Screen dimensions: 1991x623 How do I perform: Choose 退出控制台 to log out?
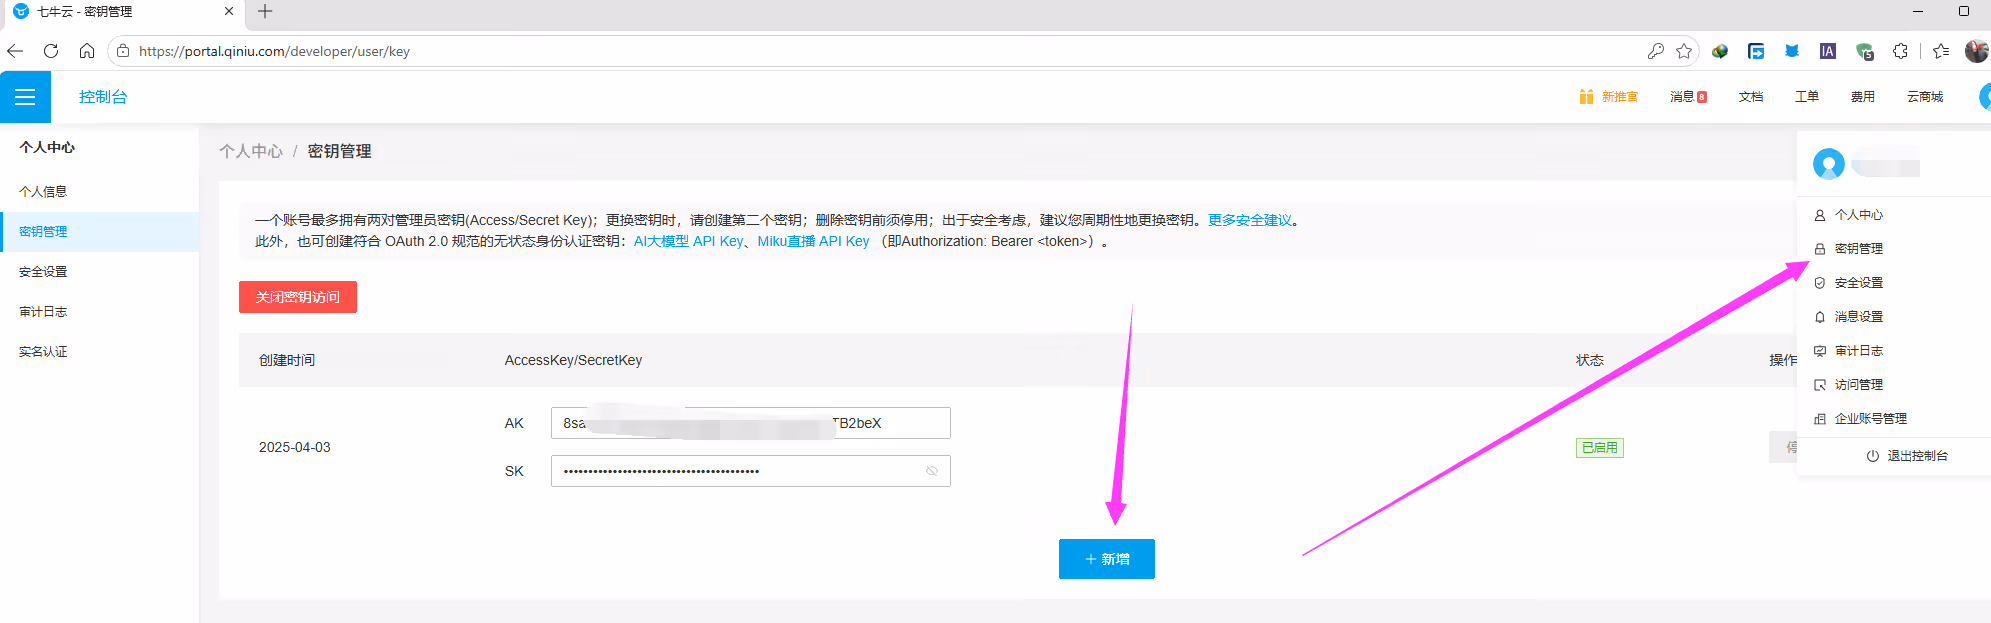click(x=1906, y=456)
